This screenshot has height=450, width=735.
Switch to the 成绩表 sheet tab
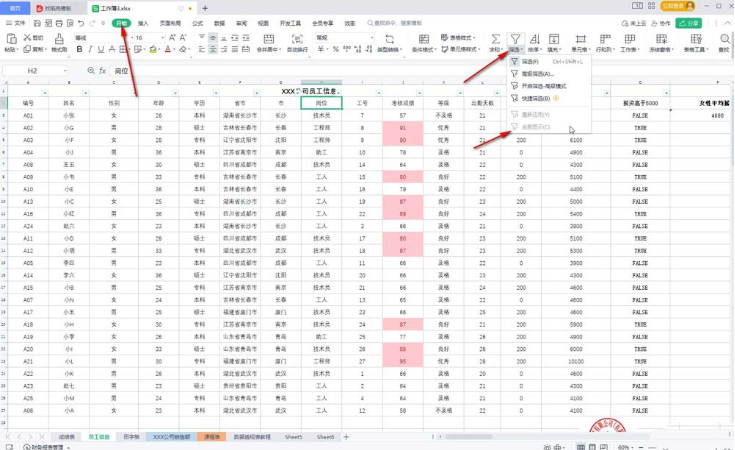point(67,437)
